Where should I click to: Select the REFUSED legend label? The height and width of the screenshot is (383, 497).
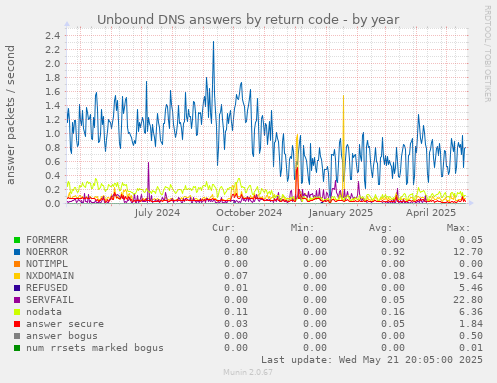click(x=47, y=288)
